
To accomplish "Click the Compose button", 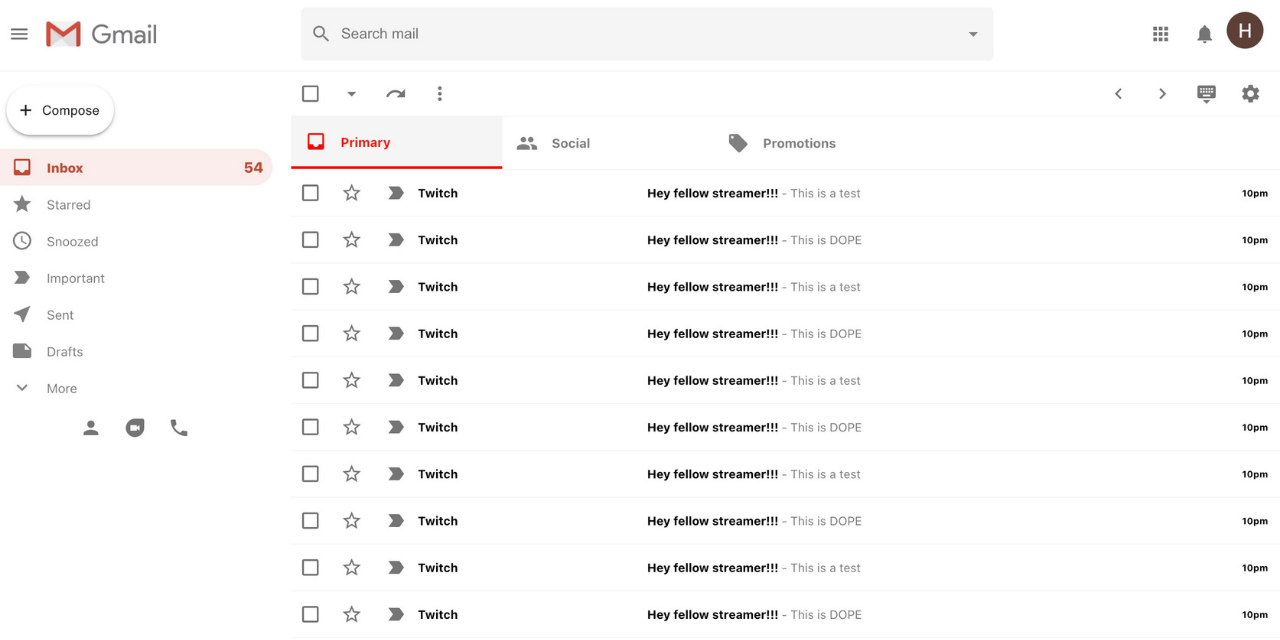I will [60, 110].
